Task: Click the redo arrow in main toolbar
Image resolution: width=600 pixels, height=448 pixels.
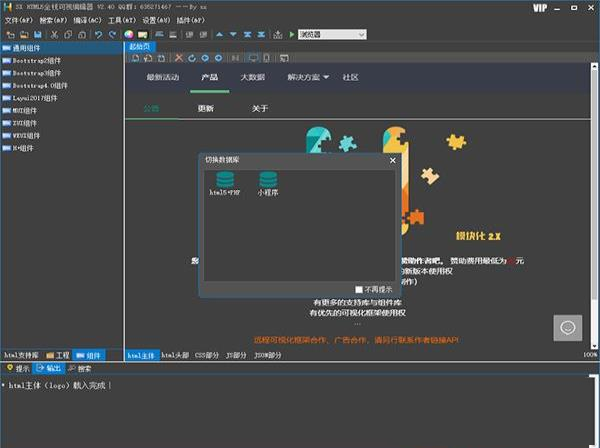Action: [x=112, y=35]
